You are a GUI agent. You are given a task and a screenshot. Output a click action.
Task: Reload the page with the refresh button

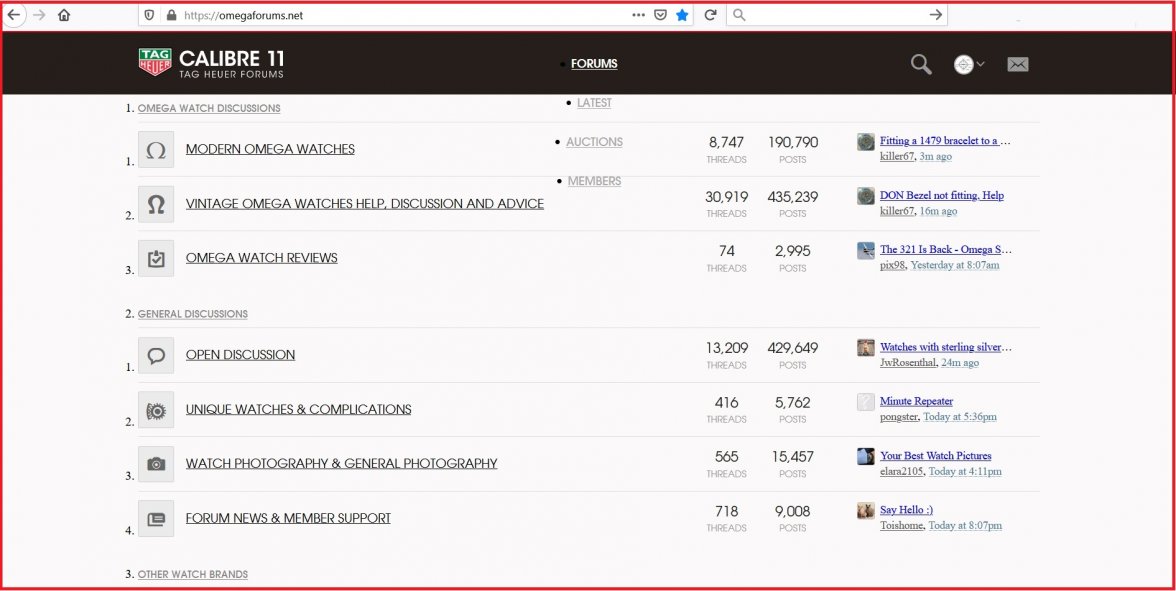(710, 15)
